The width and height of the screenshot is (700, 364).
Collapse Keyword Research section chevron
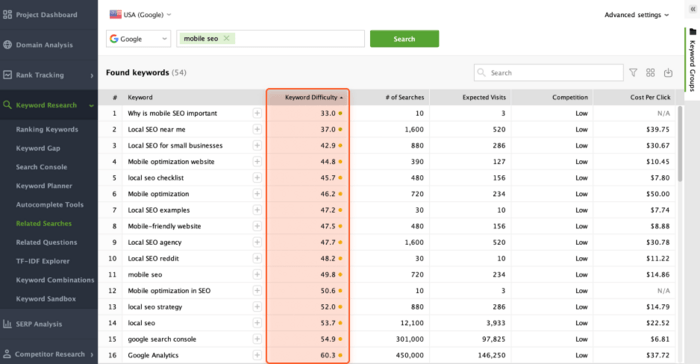click(x=92, y=105)
